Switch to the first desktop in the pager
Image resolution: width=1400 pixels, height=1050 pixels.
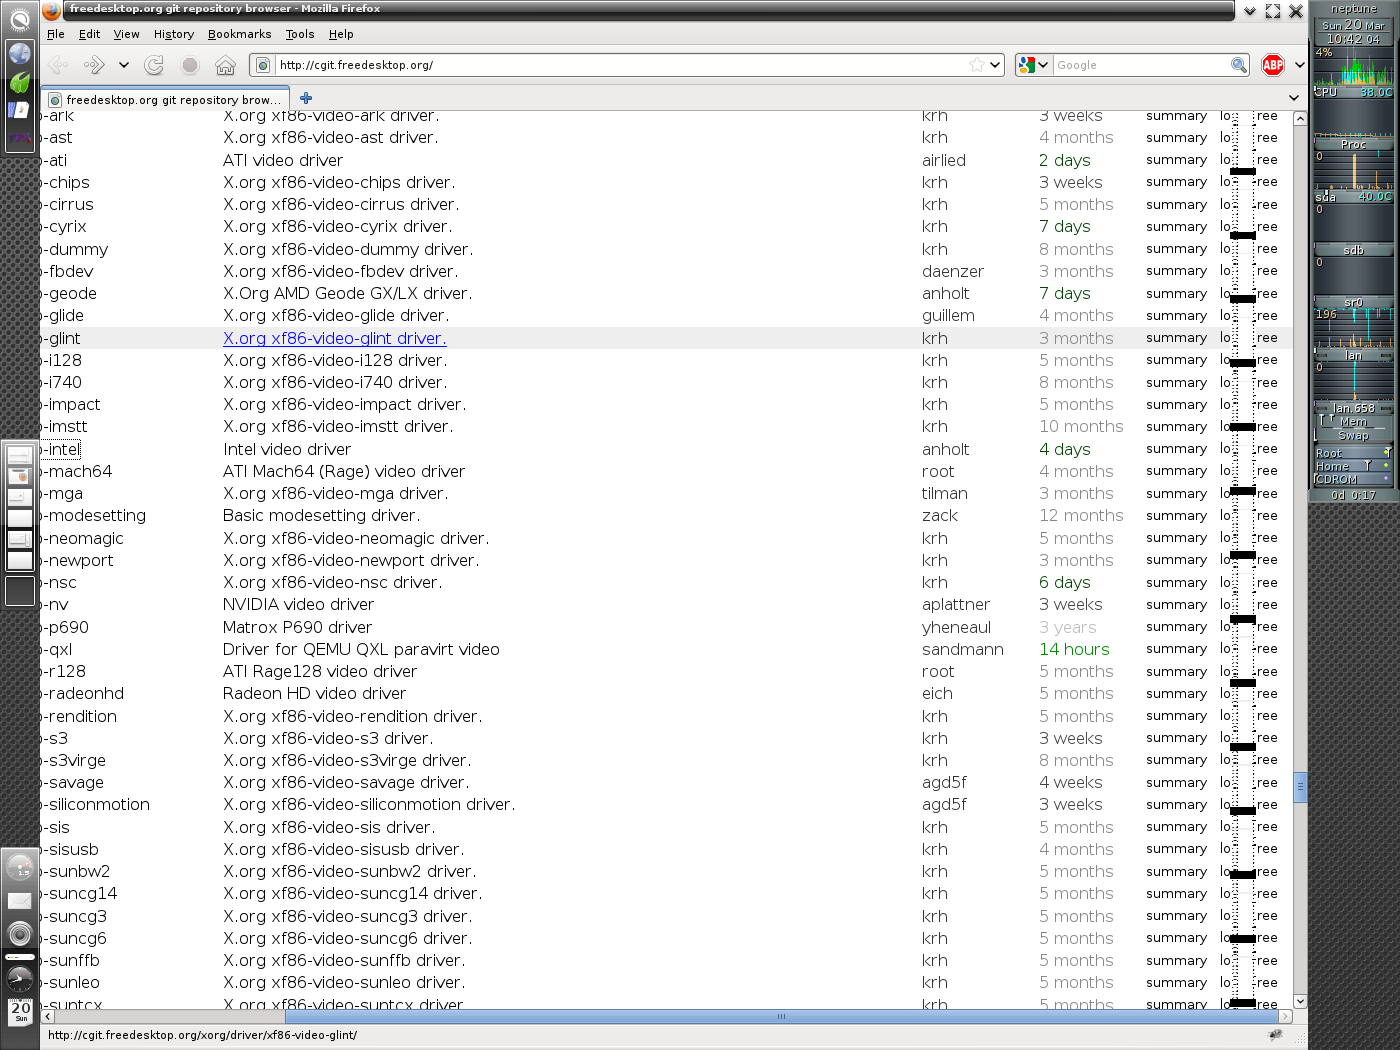[x=20, y=455]
